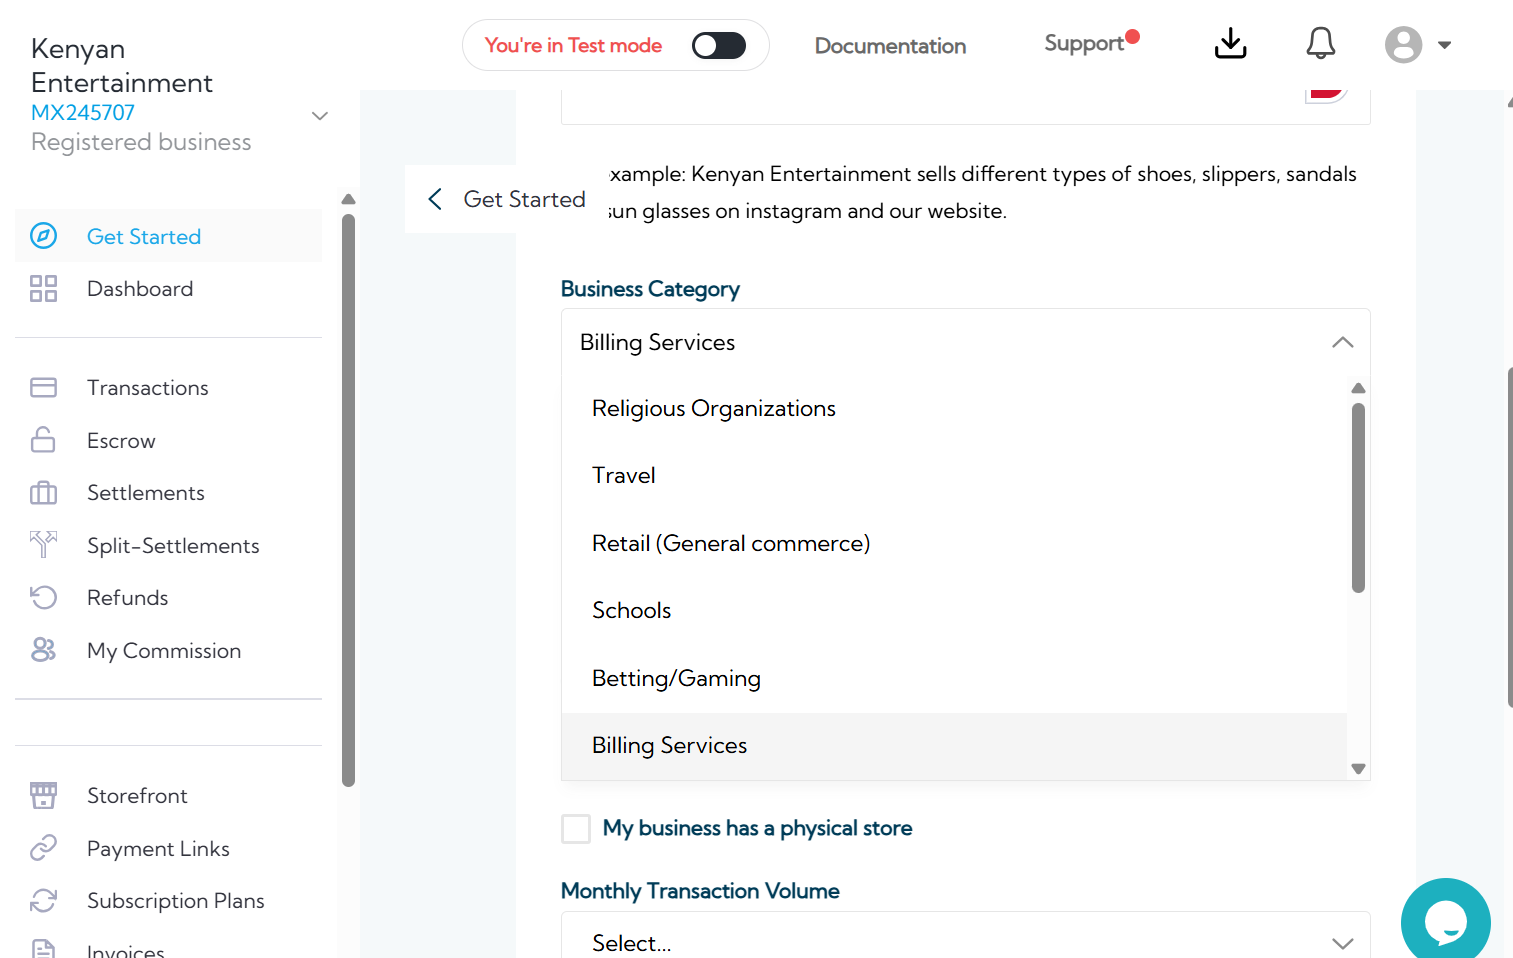Check the physical store checkbox
The width and height of the screenshot is (1513, 958).
576,829
